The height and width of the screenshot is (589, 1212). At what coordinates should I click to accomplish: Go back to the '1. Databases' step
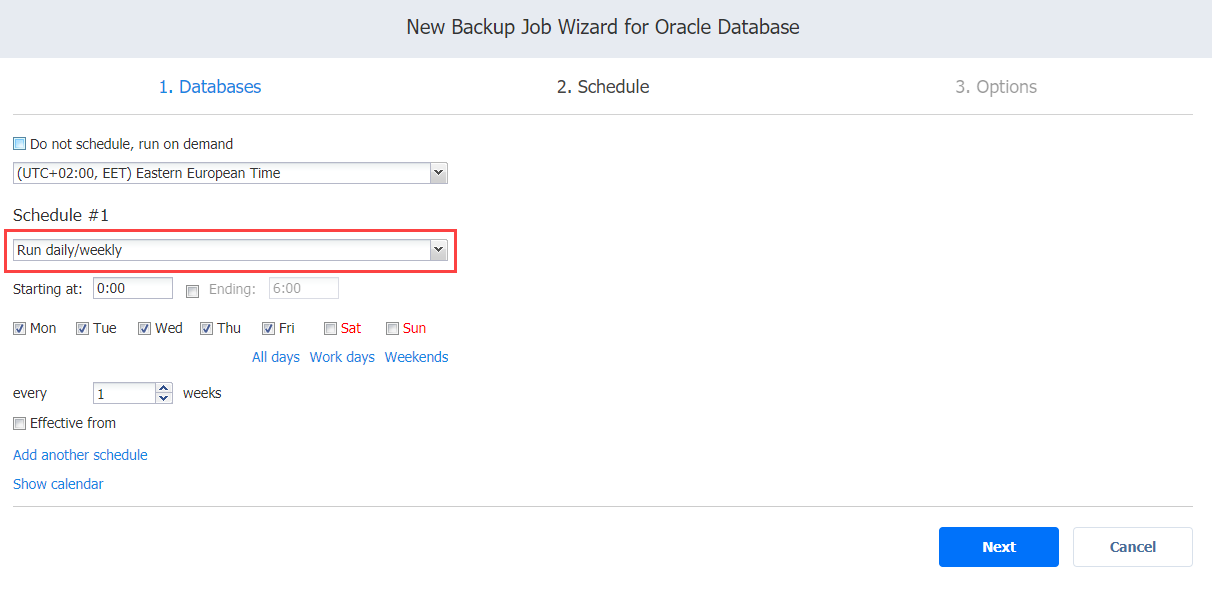click(210, 87)
